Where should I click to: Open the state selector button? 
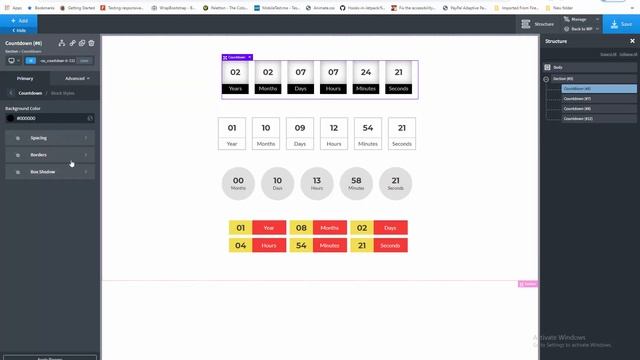(x=84, y=60)
